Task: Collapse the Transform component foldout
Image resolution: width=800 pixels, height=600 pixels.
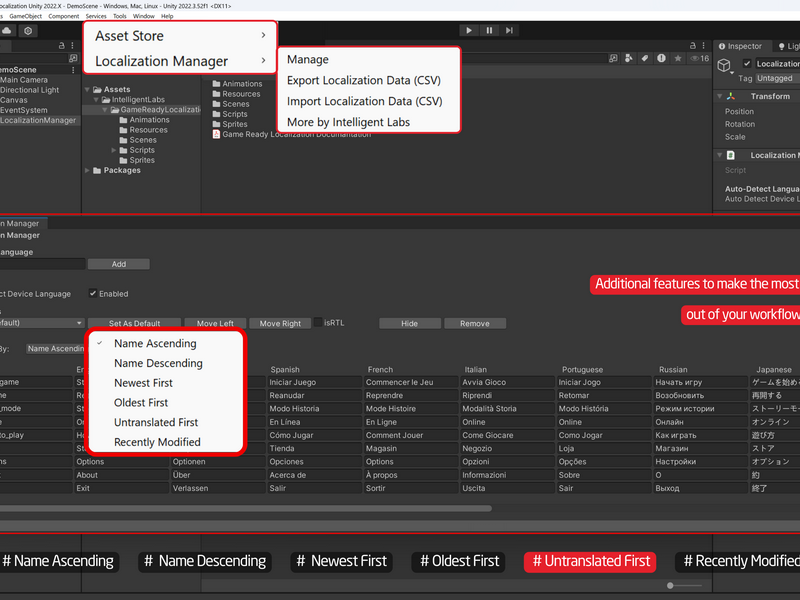Action: pyautogui.click(x=720, y=96)
